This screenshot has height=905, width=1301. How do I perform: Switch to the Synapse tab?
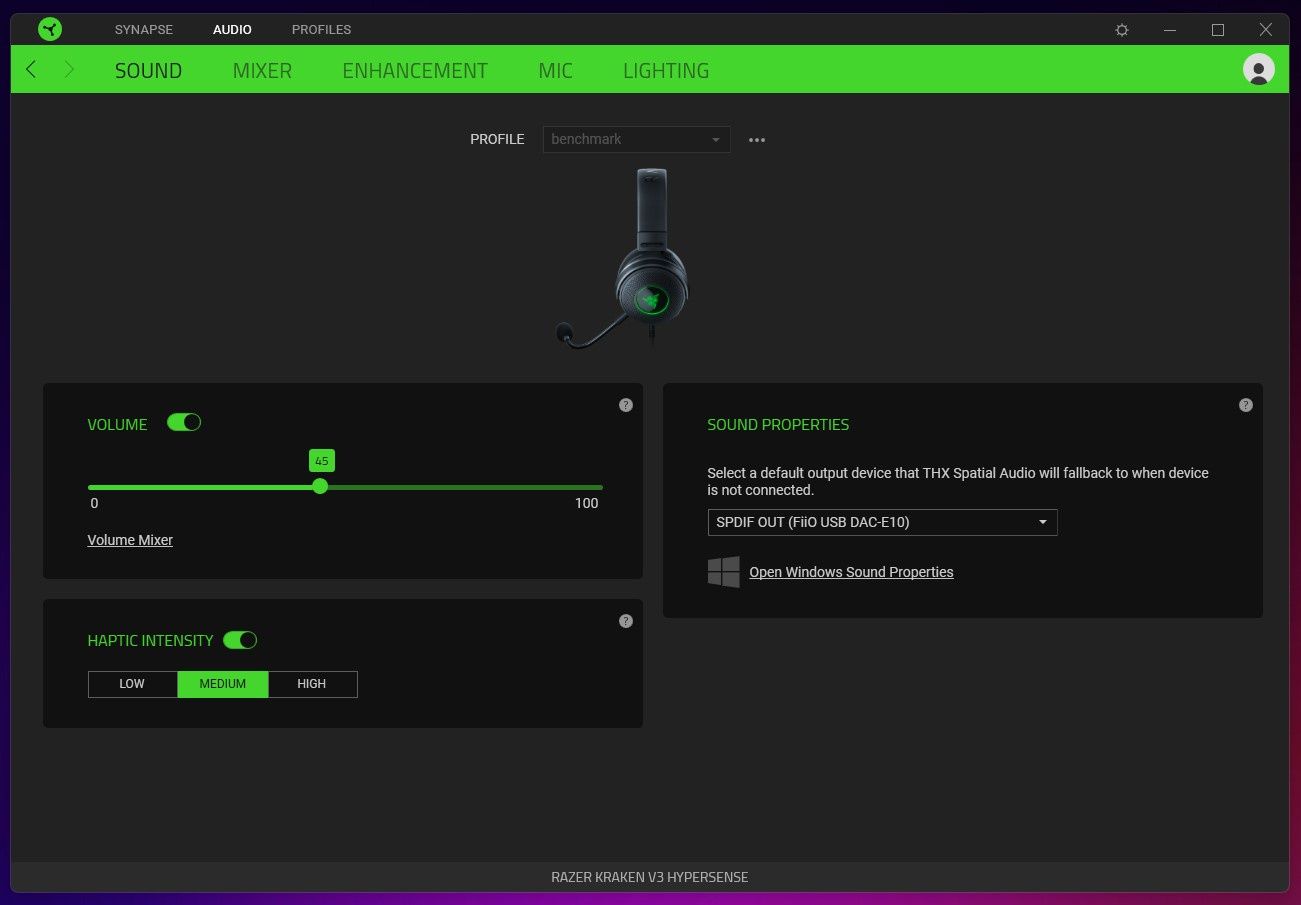pos(144,29)
